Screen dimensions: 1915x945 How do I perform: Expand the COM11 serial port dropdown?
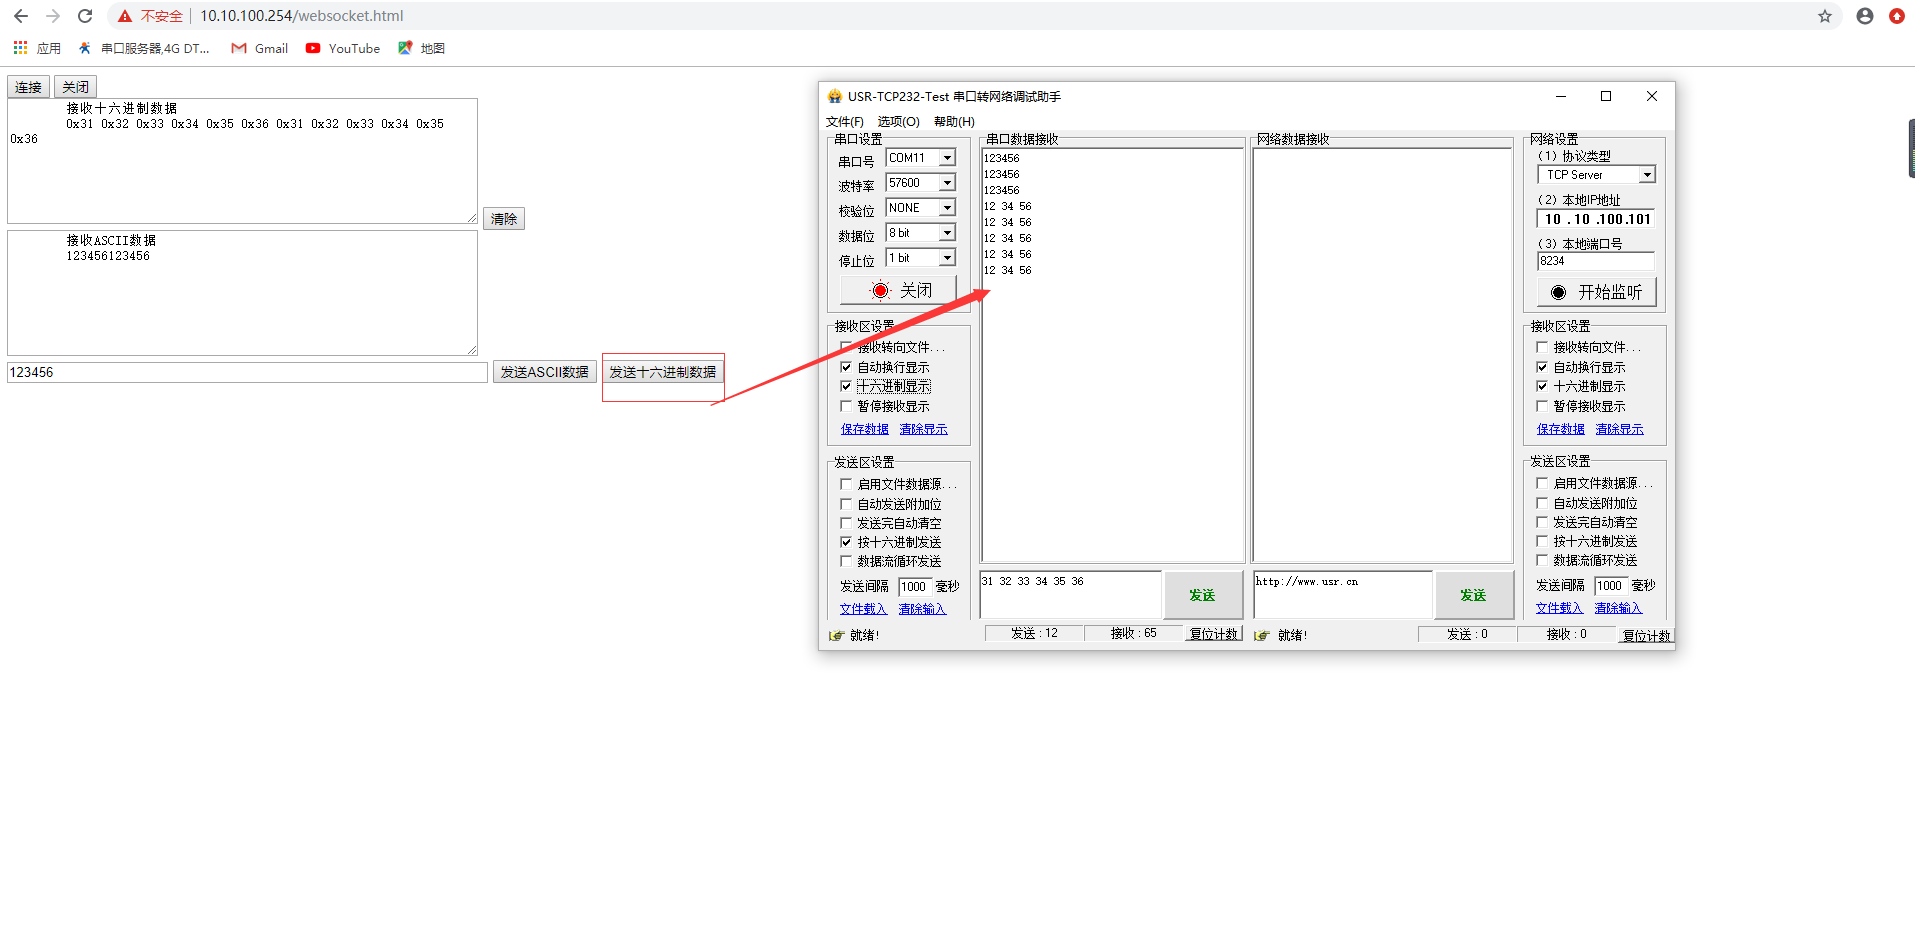coord(946,158)
